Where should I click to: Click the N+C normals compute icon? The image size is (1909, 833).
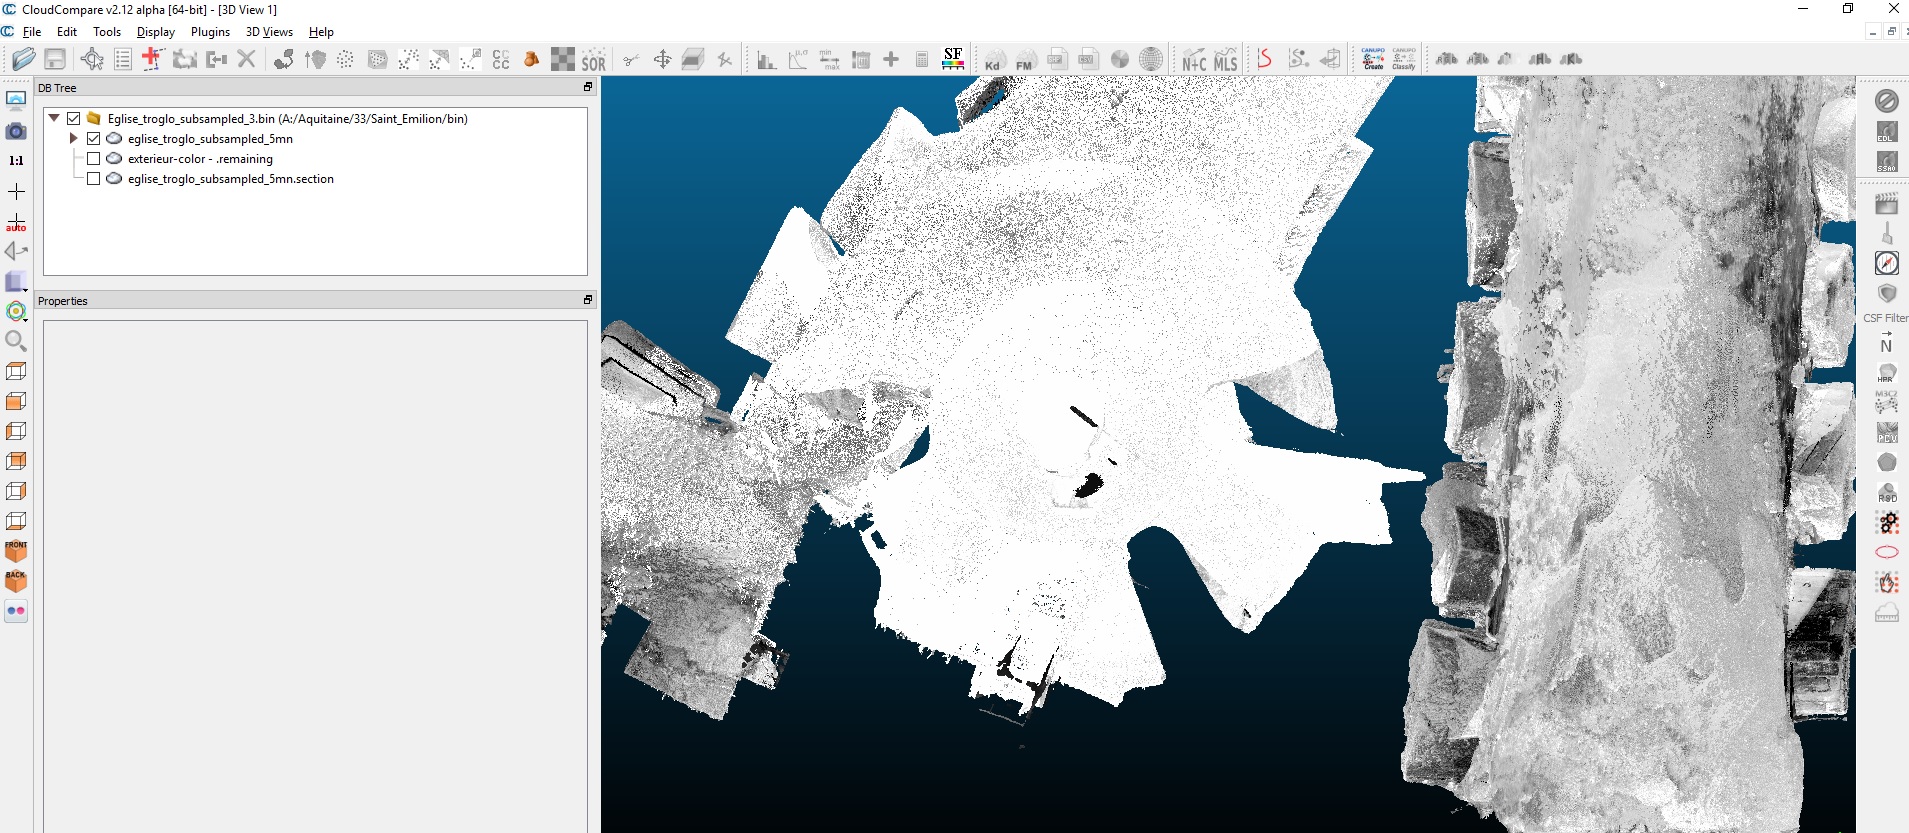pyautogui.click(x=1194, y=59)
